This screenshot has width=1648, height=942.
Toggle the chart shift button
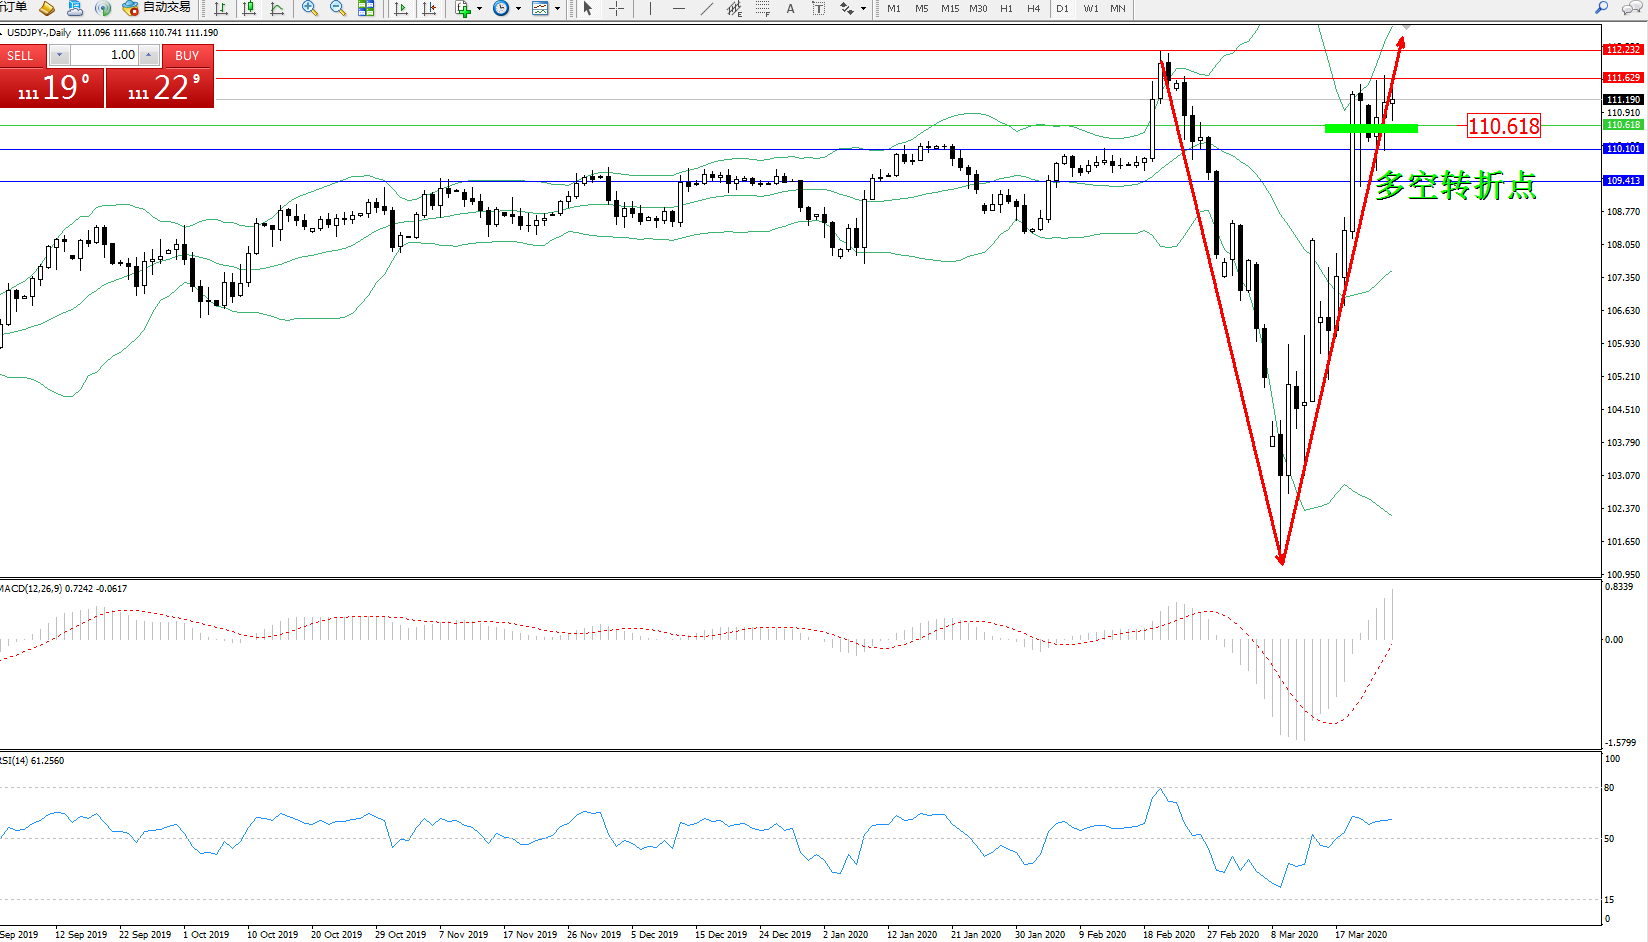tap(429, 9)
